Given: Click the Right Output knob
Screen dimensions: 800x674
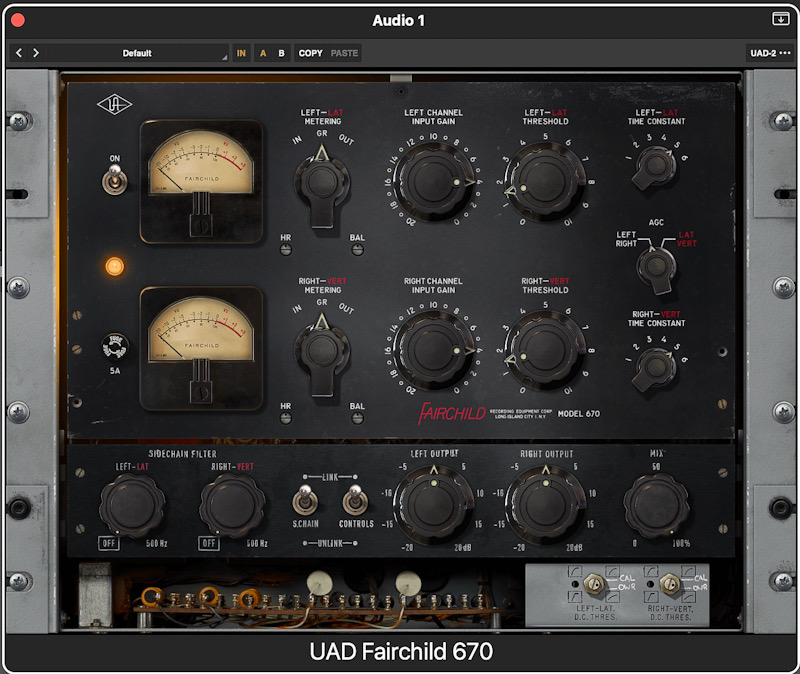Looking at the screenshot, I should (545, 505).
